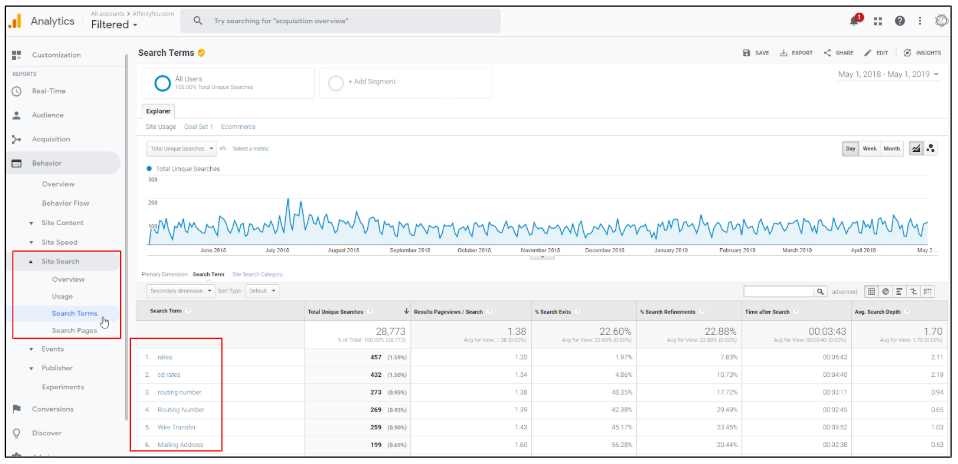Select the Explorer tab

(x=158, y=111)
